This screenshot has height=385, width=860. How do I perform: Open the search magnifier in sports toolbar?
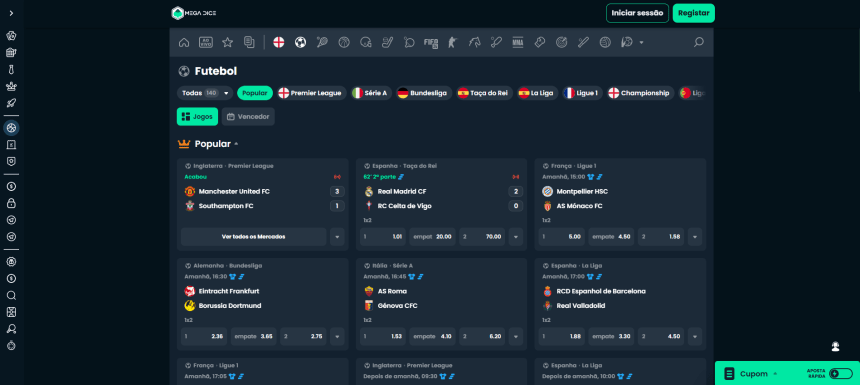tap(698, 42)
